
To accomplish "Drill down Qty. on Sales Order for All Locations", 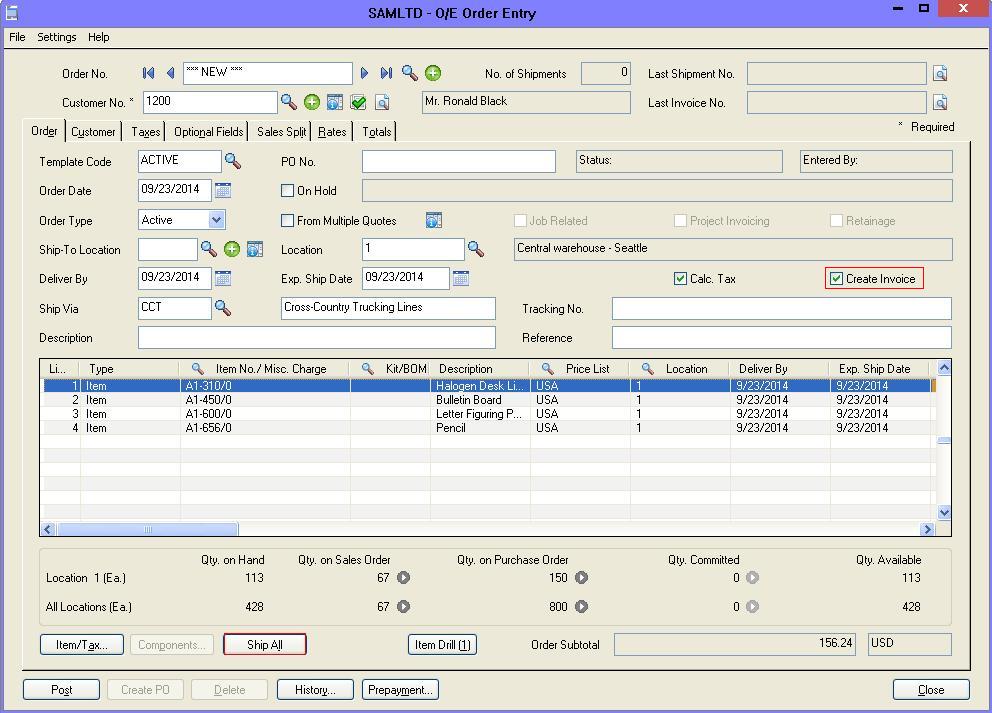I will coord(404,607).
